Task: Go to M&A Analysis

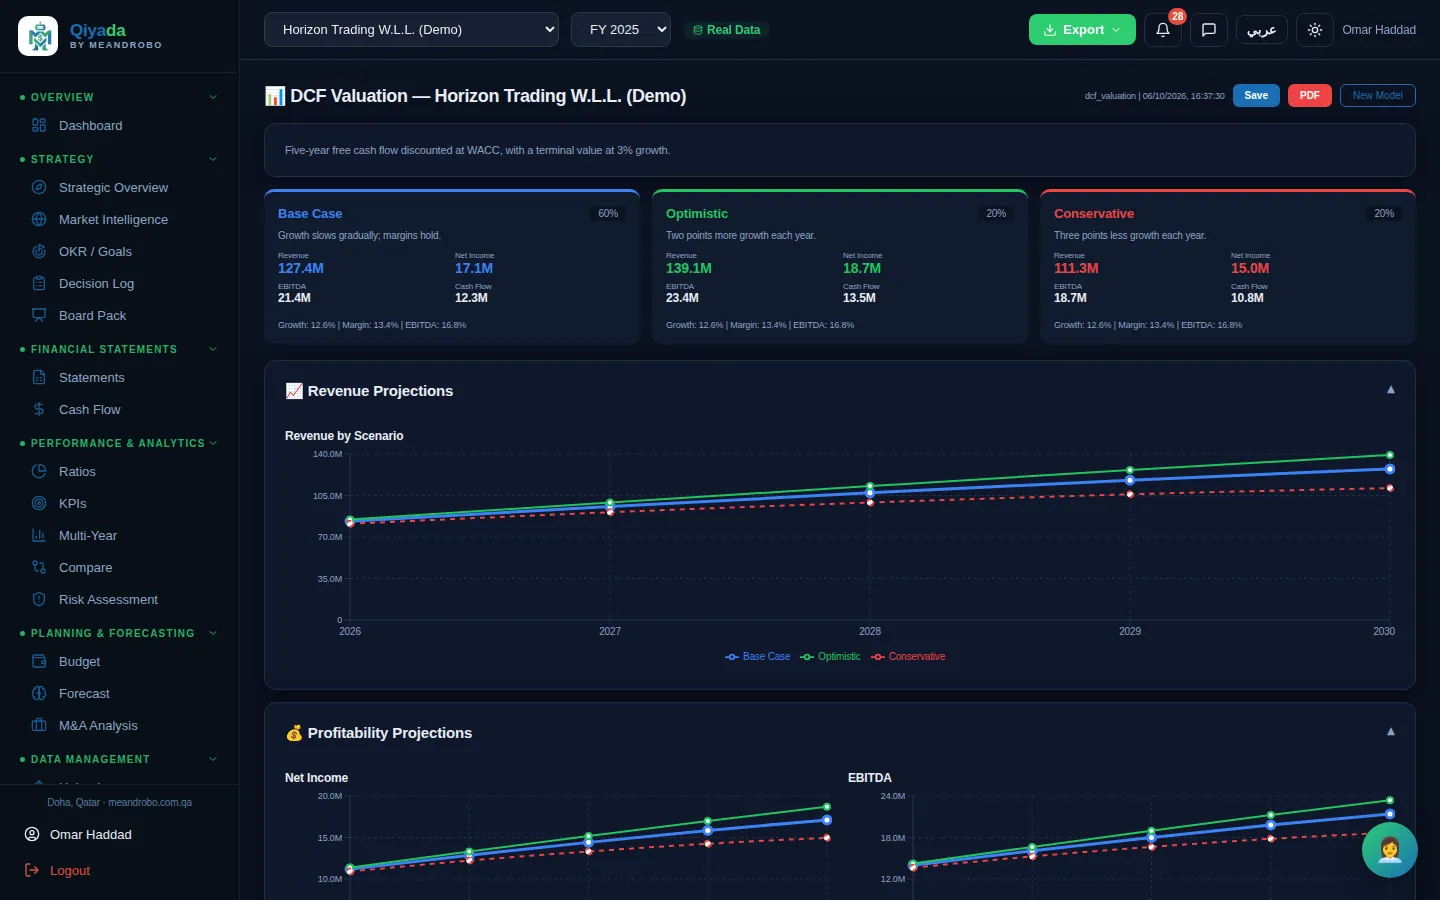Action: click(x=98, y=725)
